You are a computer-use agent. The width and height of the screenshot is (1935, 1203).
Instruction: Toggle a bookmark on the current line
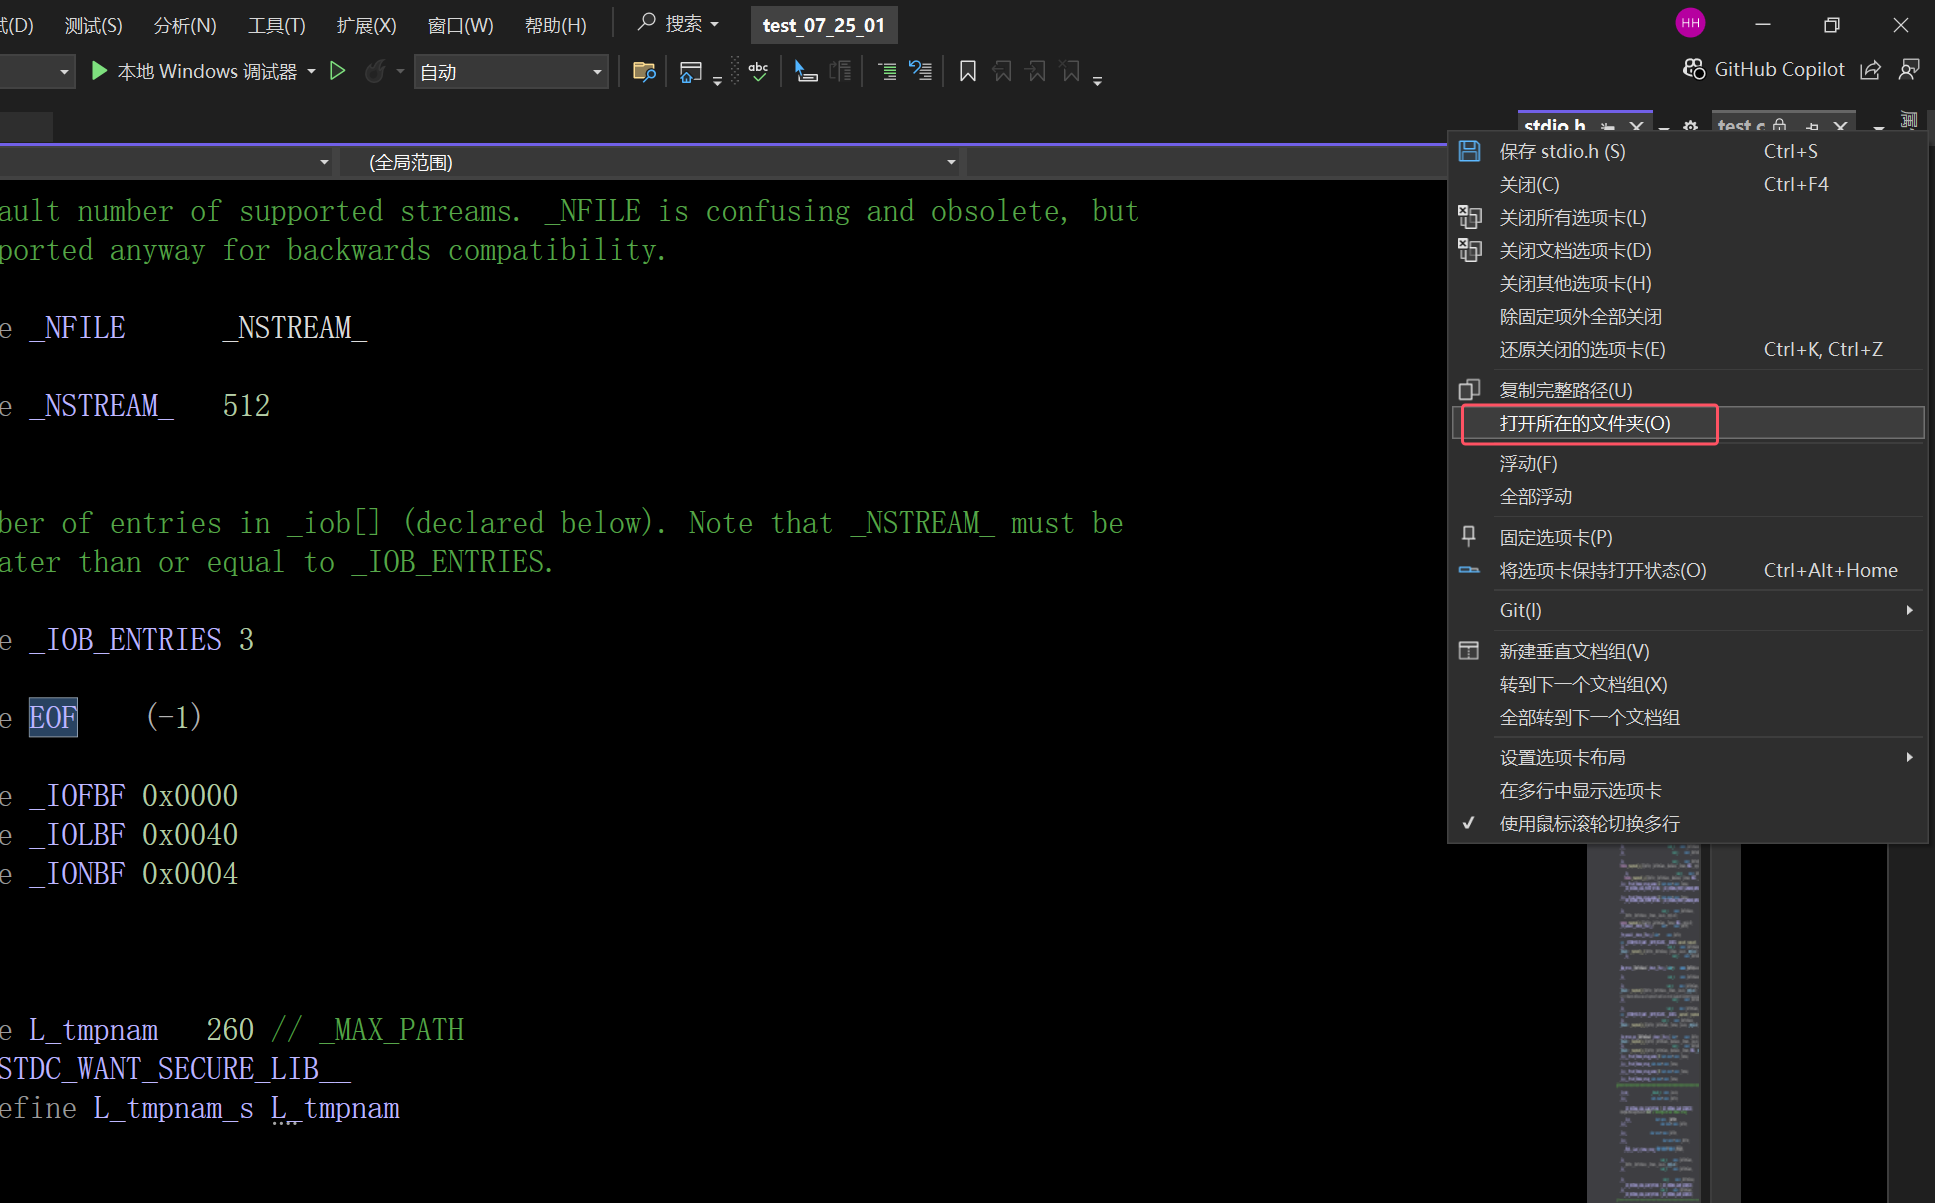tap(967, 72)
